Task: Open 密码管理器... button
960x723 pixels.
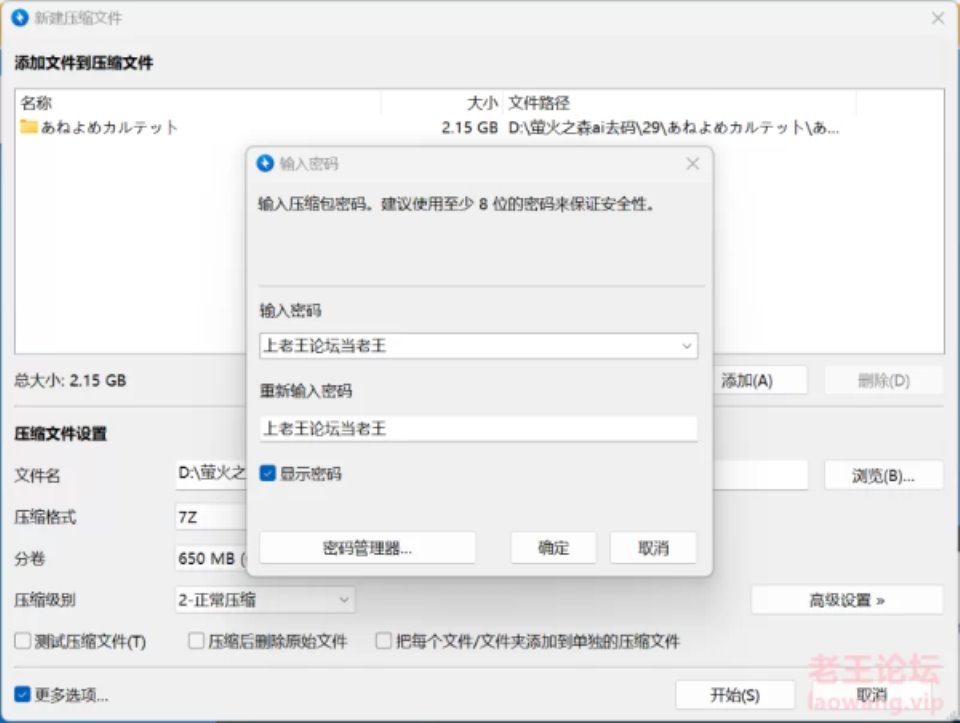Action: 367,548
